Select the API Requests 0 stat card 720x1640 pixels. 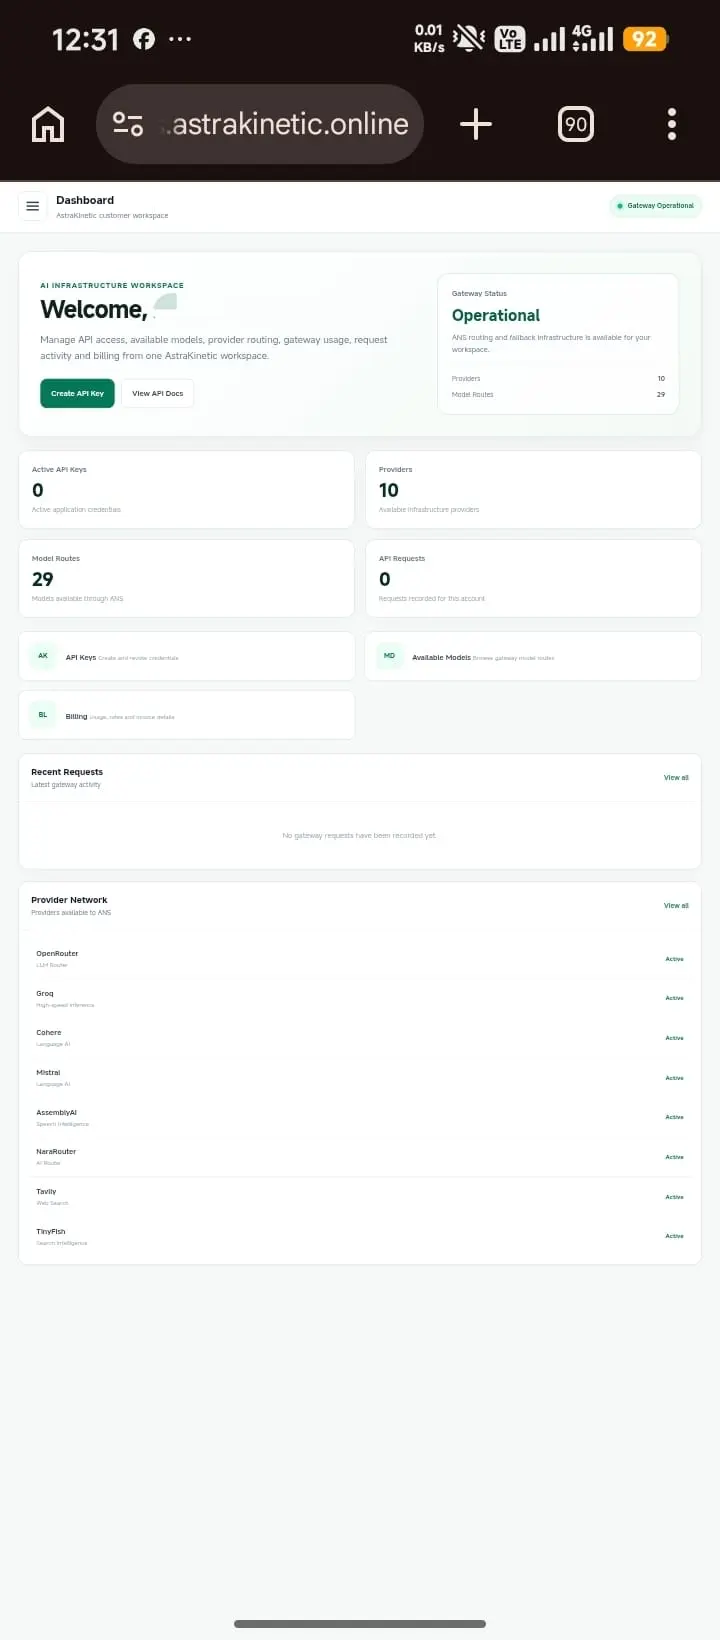[533, 578]
